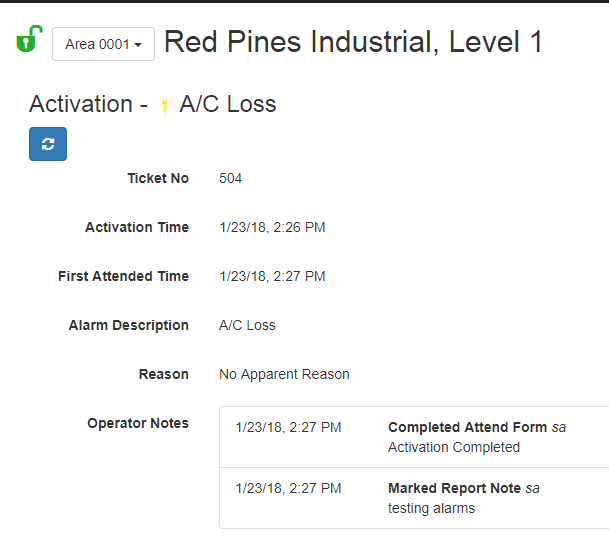Click the Alarm Description label
The image size is (609, 539).
click(x=129, y=325)
